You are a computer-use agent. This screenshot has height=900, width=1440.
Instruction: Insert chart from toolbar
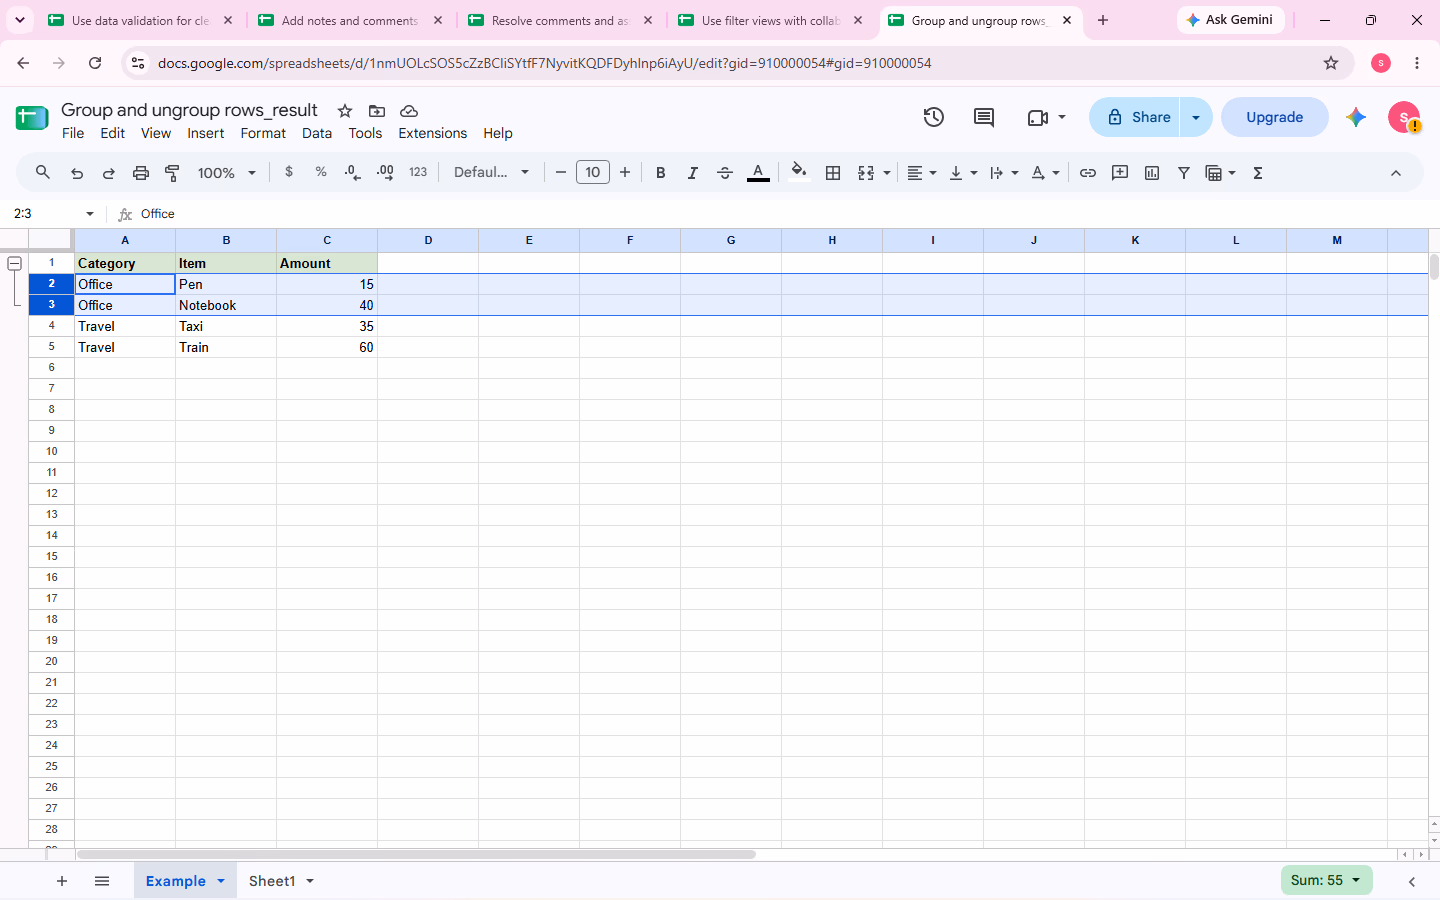click(1152, 173)
